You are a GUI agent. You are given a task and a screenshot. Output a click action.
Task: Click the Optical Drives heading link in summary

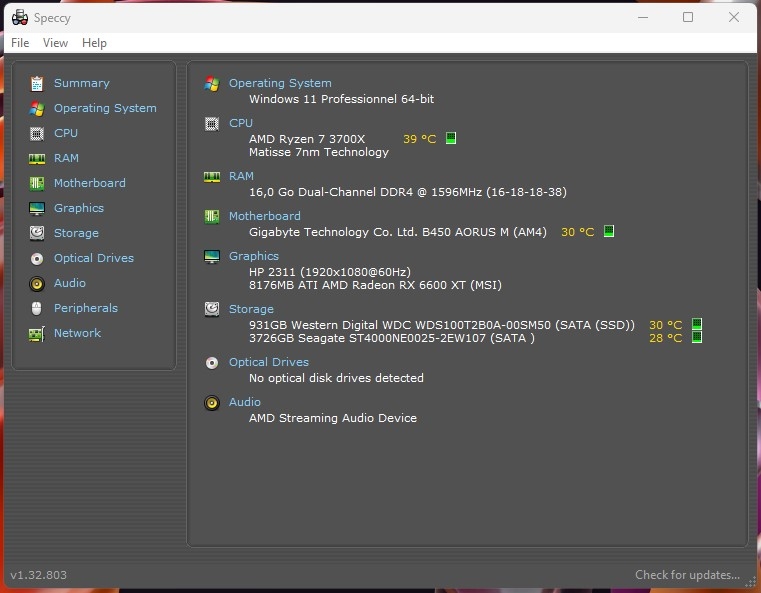269,362
